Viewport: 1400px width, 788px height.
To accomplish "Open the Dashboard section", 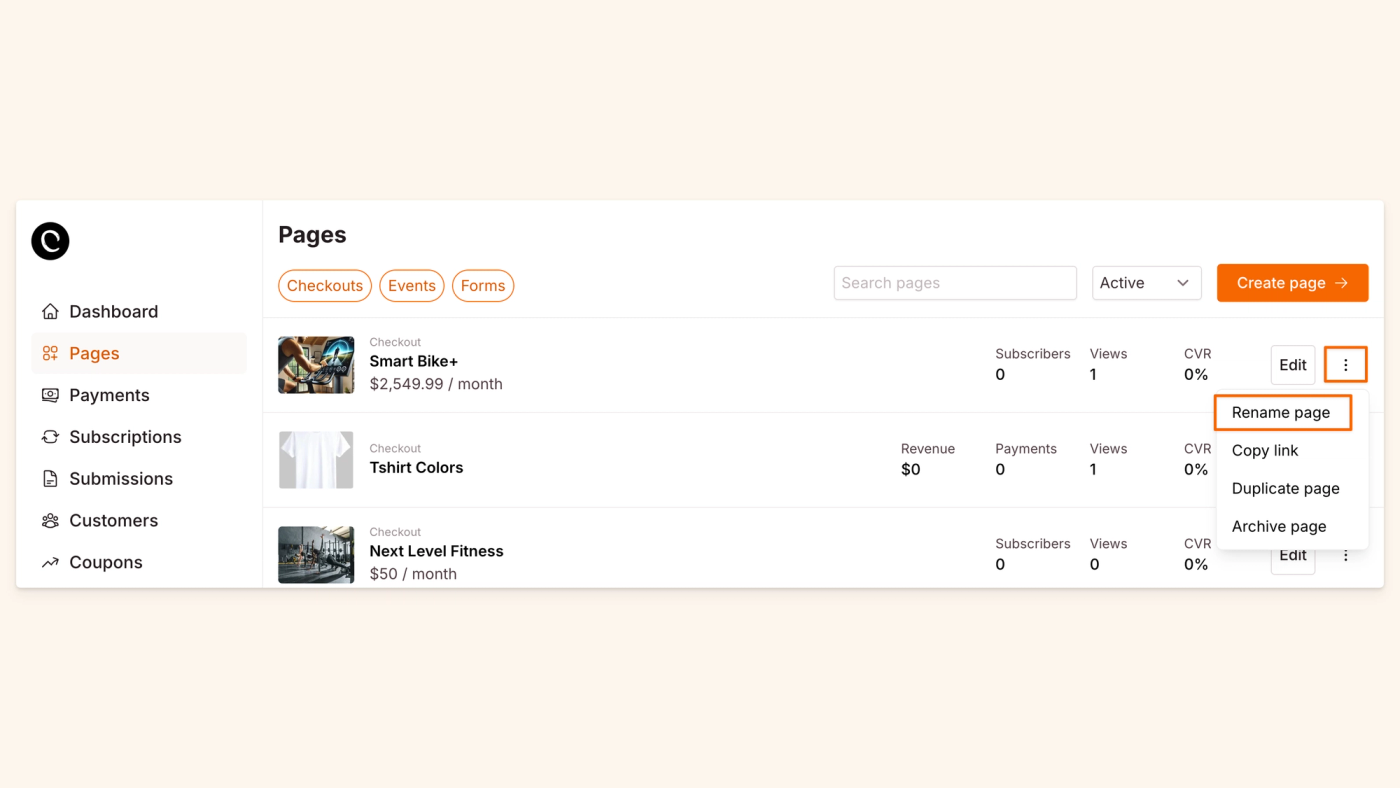I will tap(139, 312).
